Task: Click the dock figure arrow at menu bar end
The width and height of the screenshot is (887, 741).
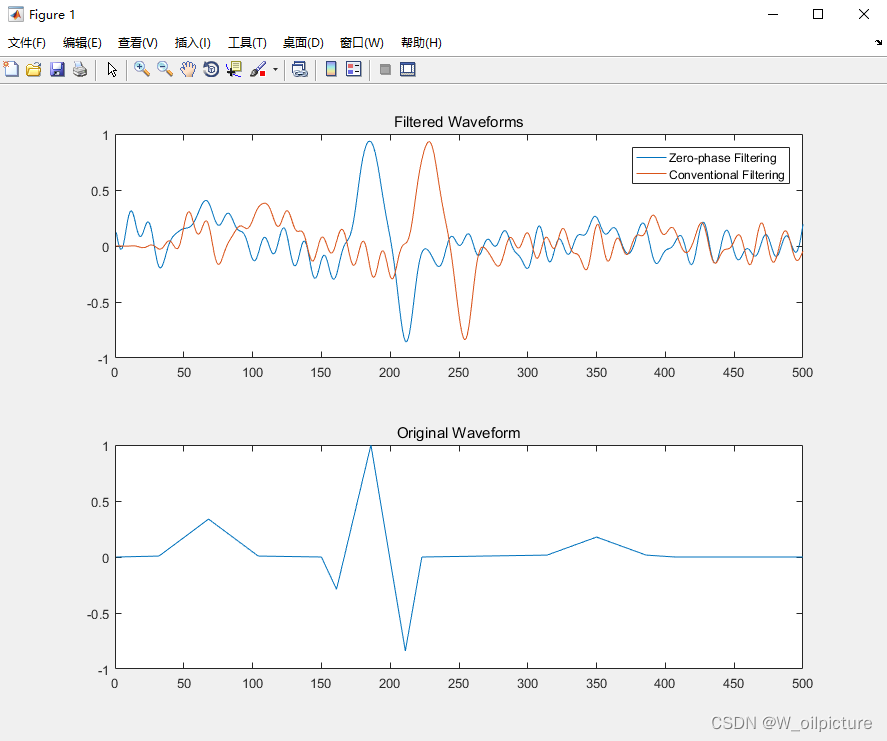Action: point(878,42)
